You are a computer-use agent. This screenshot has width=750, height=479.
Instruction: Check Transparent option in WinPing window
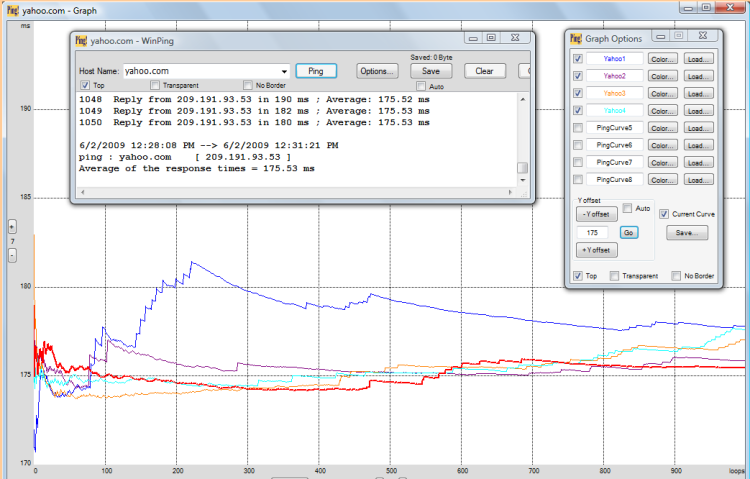pos(155,86)
